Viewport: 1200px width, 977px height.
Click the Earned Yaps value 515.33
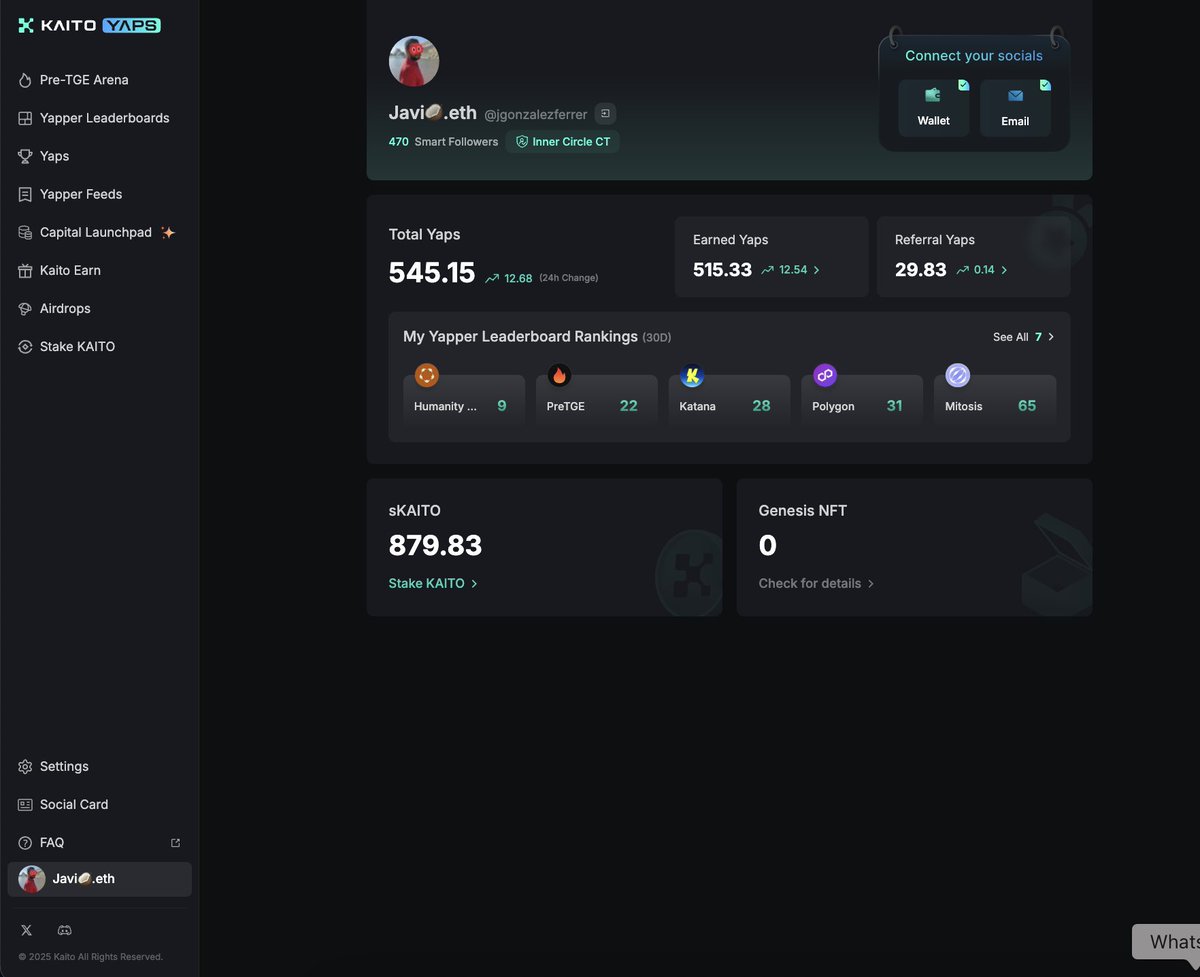[722, 270]
